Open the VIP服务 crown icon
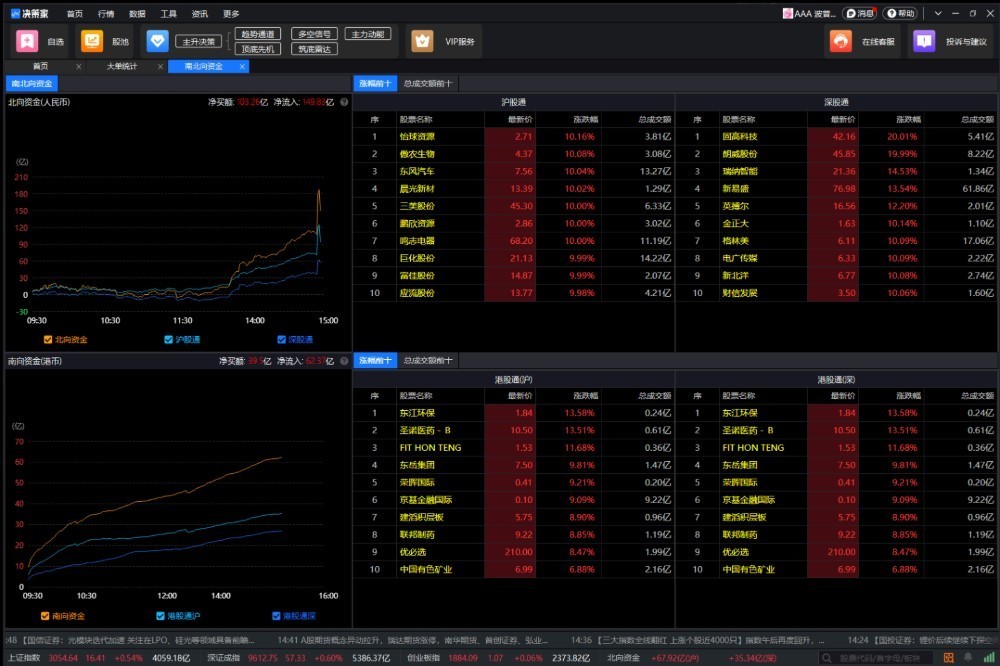The image size is (1000, 666). coord(422,41)
